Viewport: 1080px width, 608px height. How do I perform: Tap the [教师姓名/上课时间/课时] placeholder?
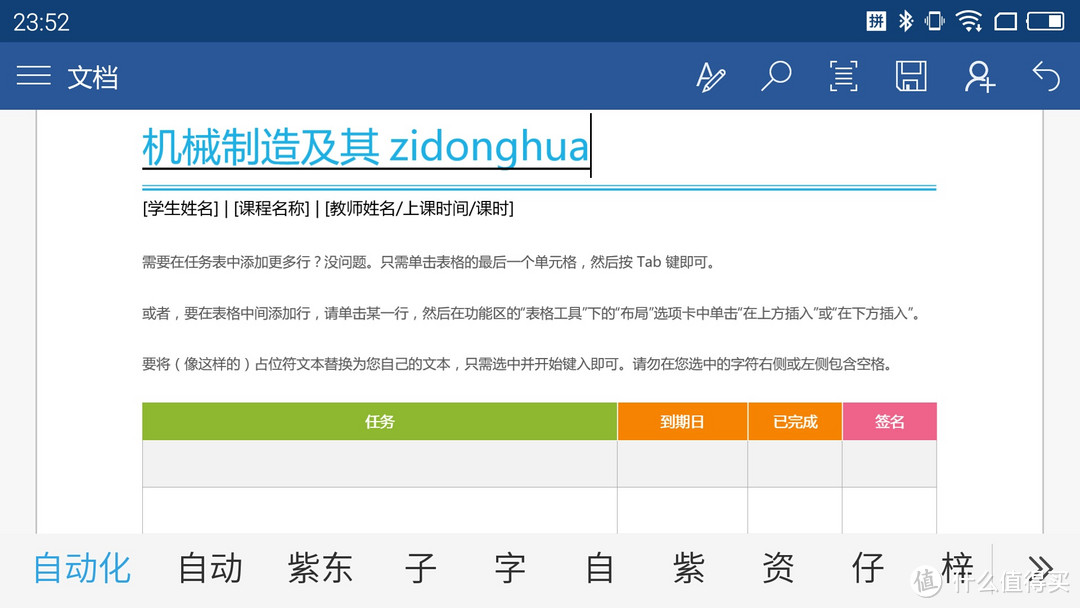(419, 208)
